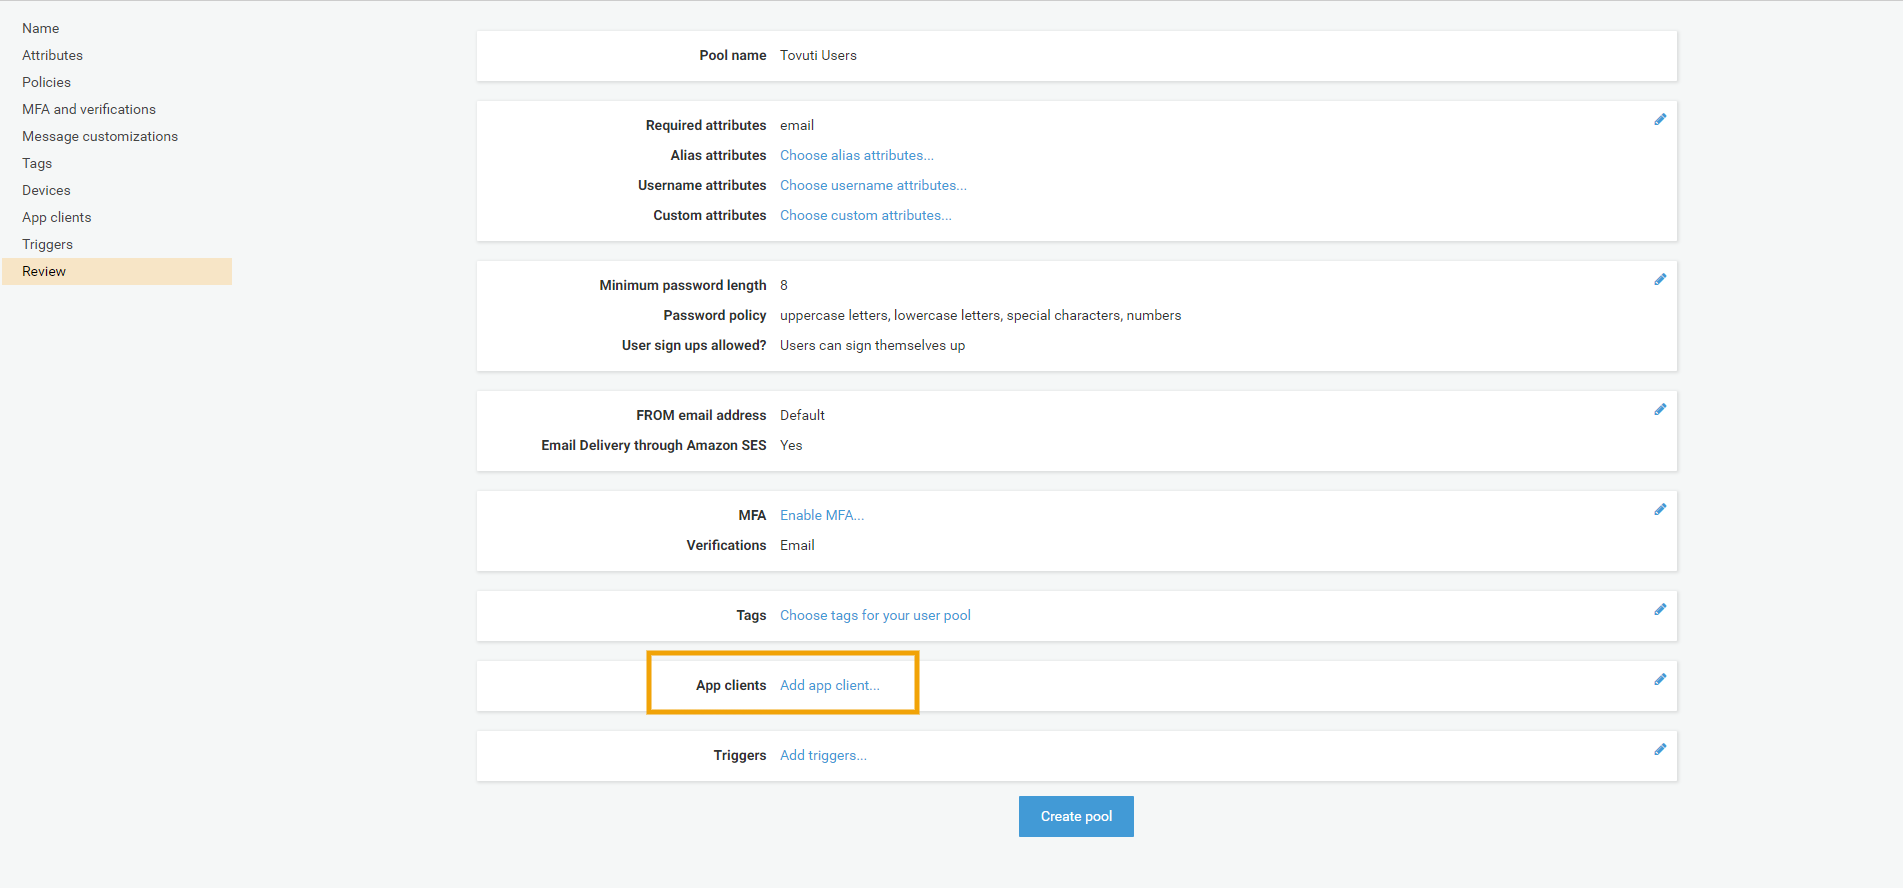Select Message customizations in sidebar
Viewport: 1903px width, 888px height.
(100, 137)
